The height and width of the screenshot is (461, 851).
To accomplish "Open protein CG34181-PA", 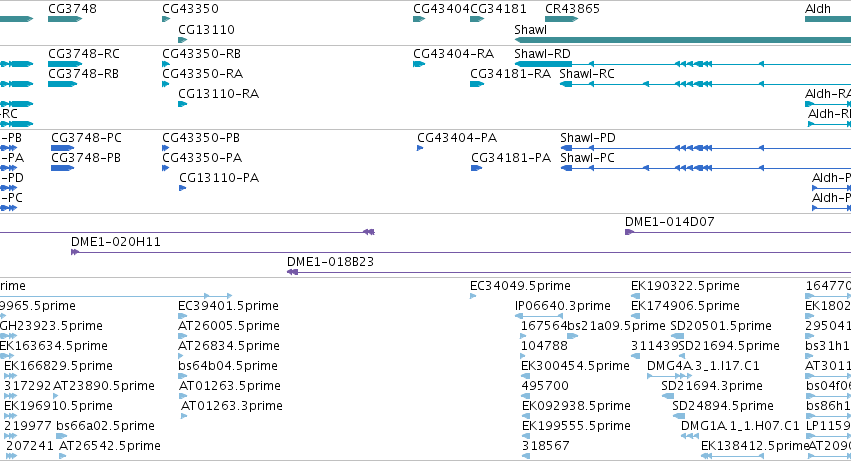I will (x=511, y=158).
